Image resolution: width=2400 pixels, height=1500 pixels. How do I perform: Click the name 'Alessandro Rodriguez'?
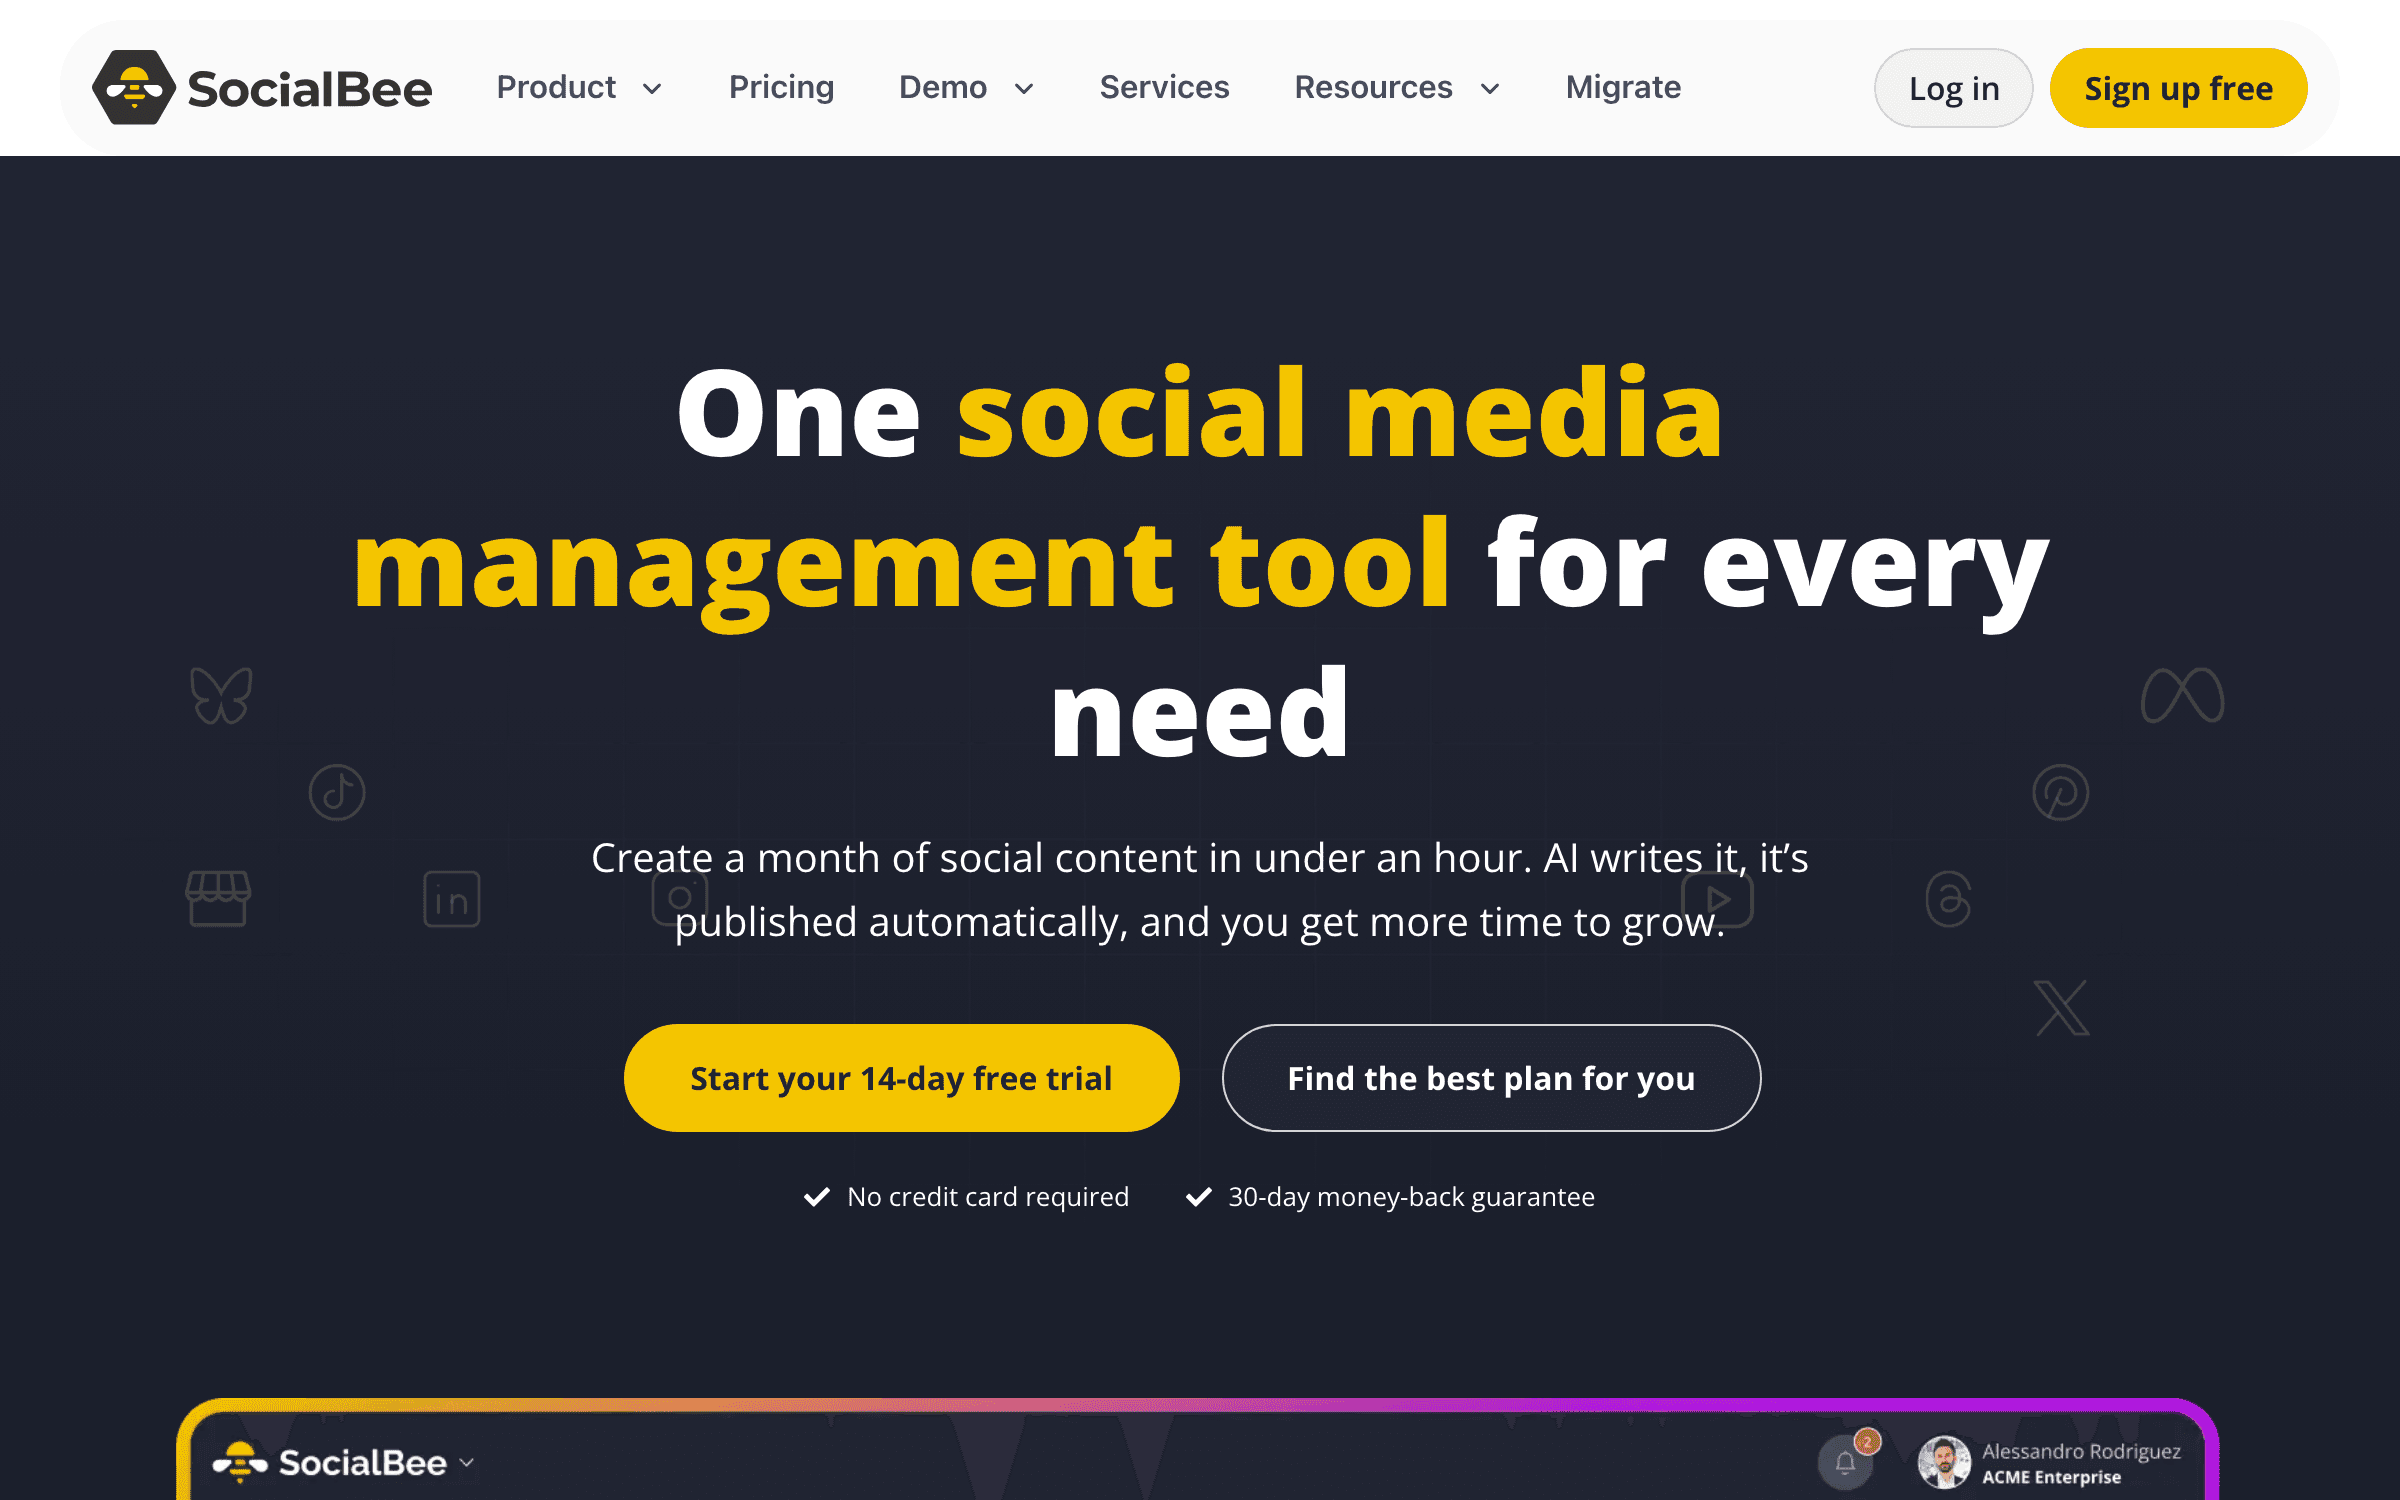pos(2081,1451)
